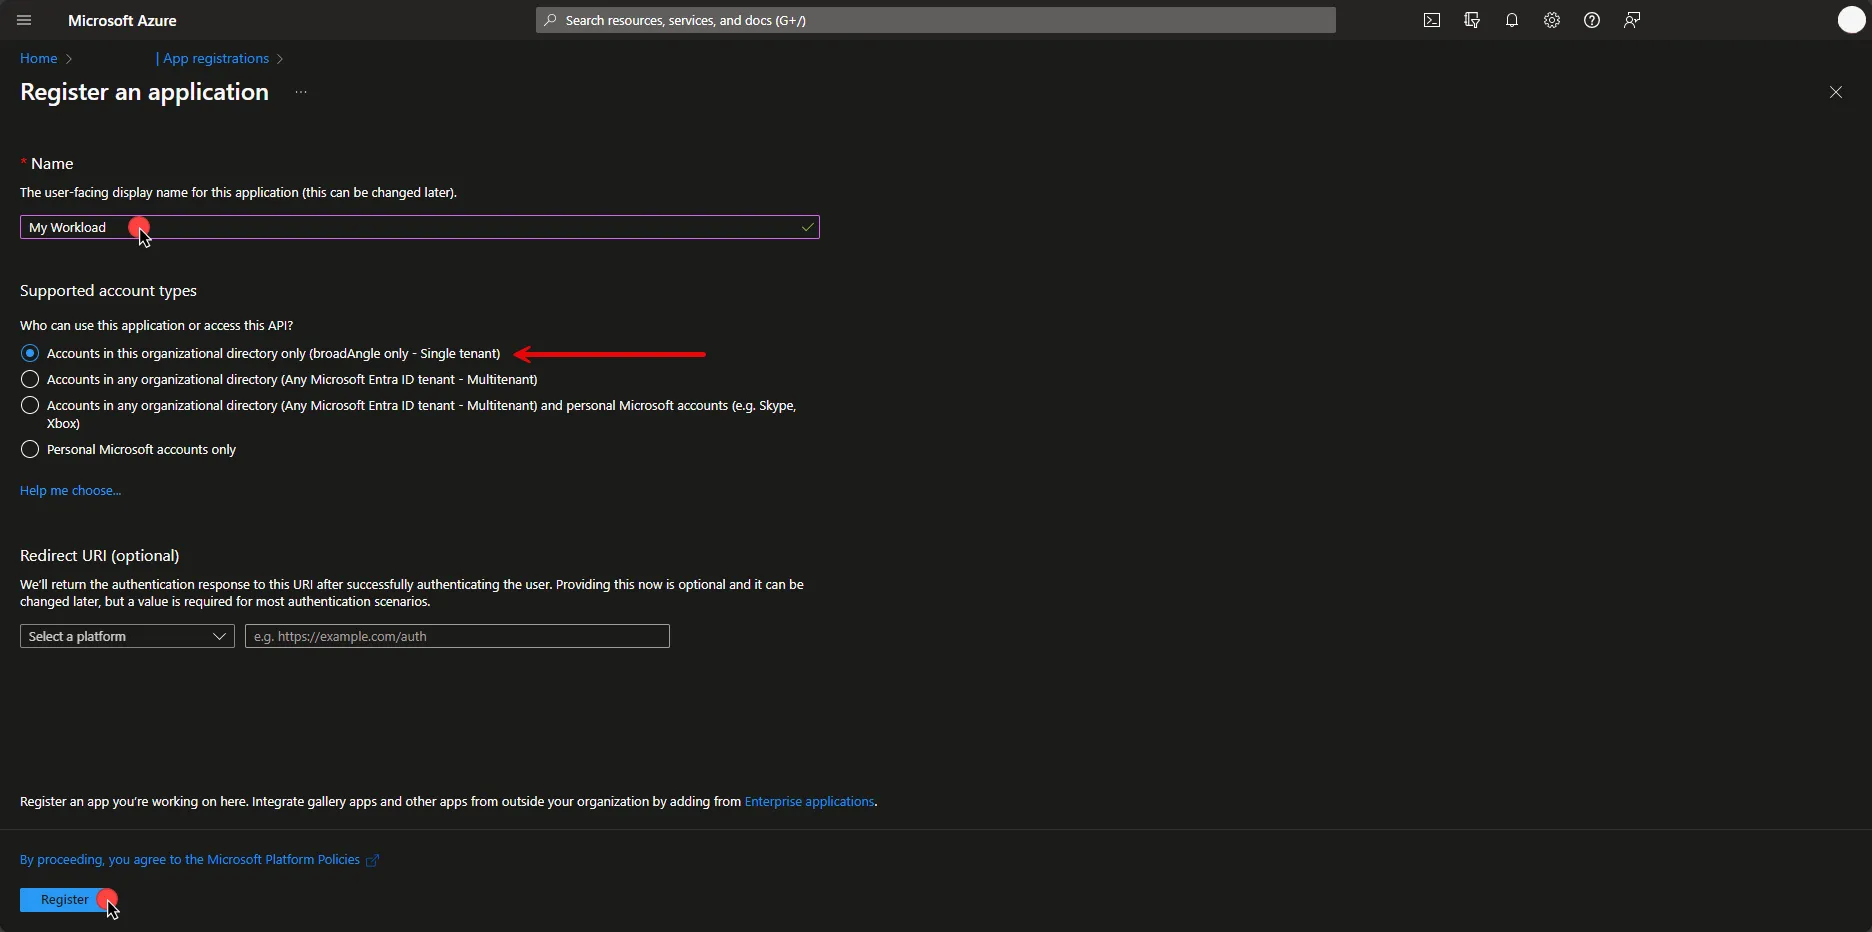Click the Azure search resources box
The width and height of the screenshot is (1872, 932).
pos(935,20)
